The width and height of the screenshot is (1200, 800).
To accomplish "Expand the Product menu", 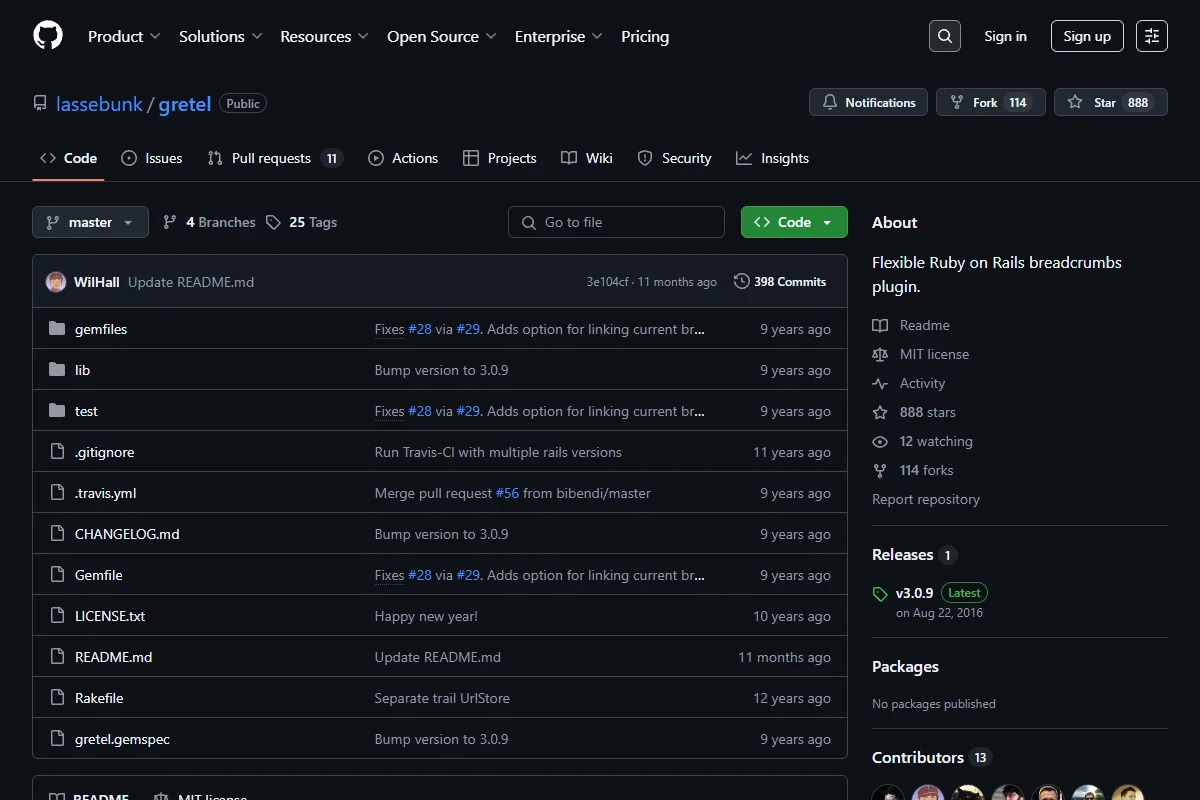I will 124,36.
